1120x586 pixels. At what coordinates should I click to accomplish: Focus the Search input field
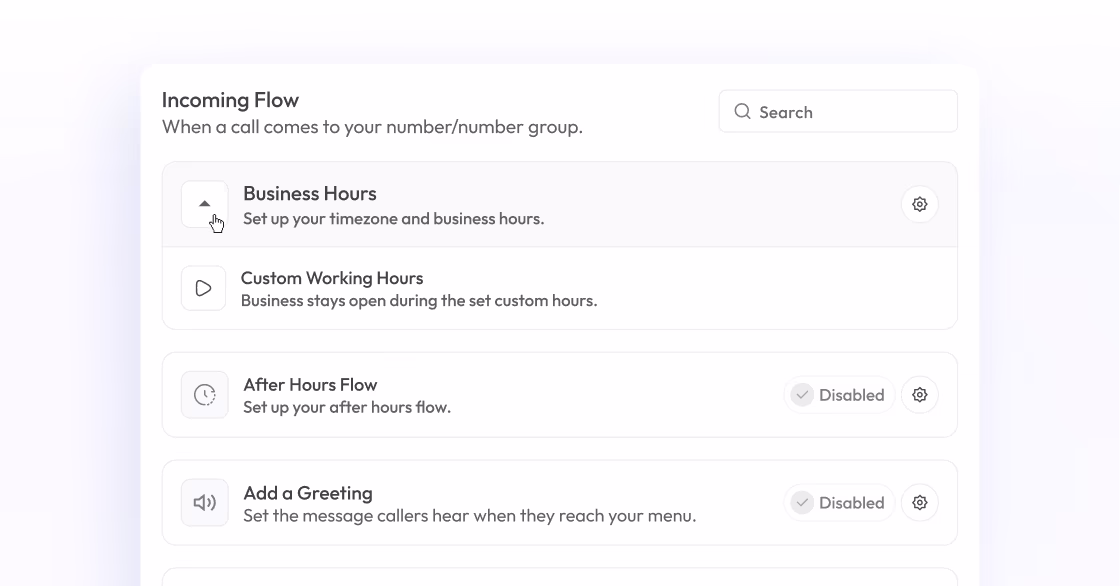coord(838,111)
